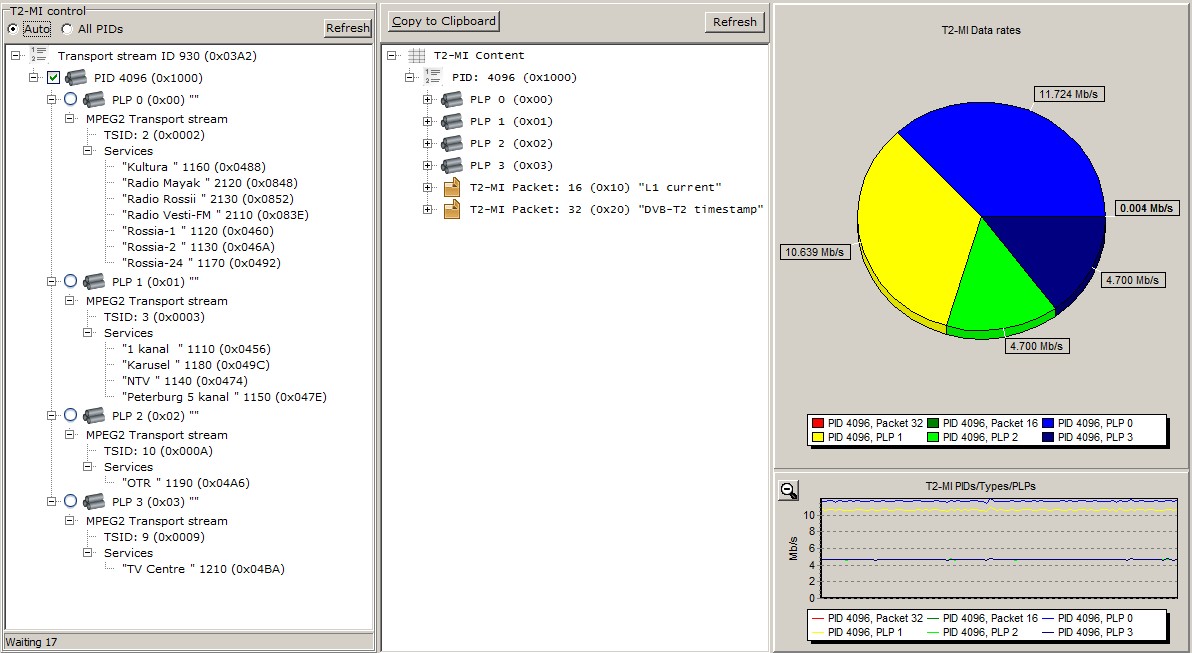Expand PLP 3 (0x03) node in middle panel
Image resolution: width=1192 pixels, height=653 pixels.
pos(428,166)
